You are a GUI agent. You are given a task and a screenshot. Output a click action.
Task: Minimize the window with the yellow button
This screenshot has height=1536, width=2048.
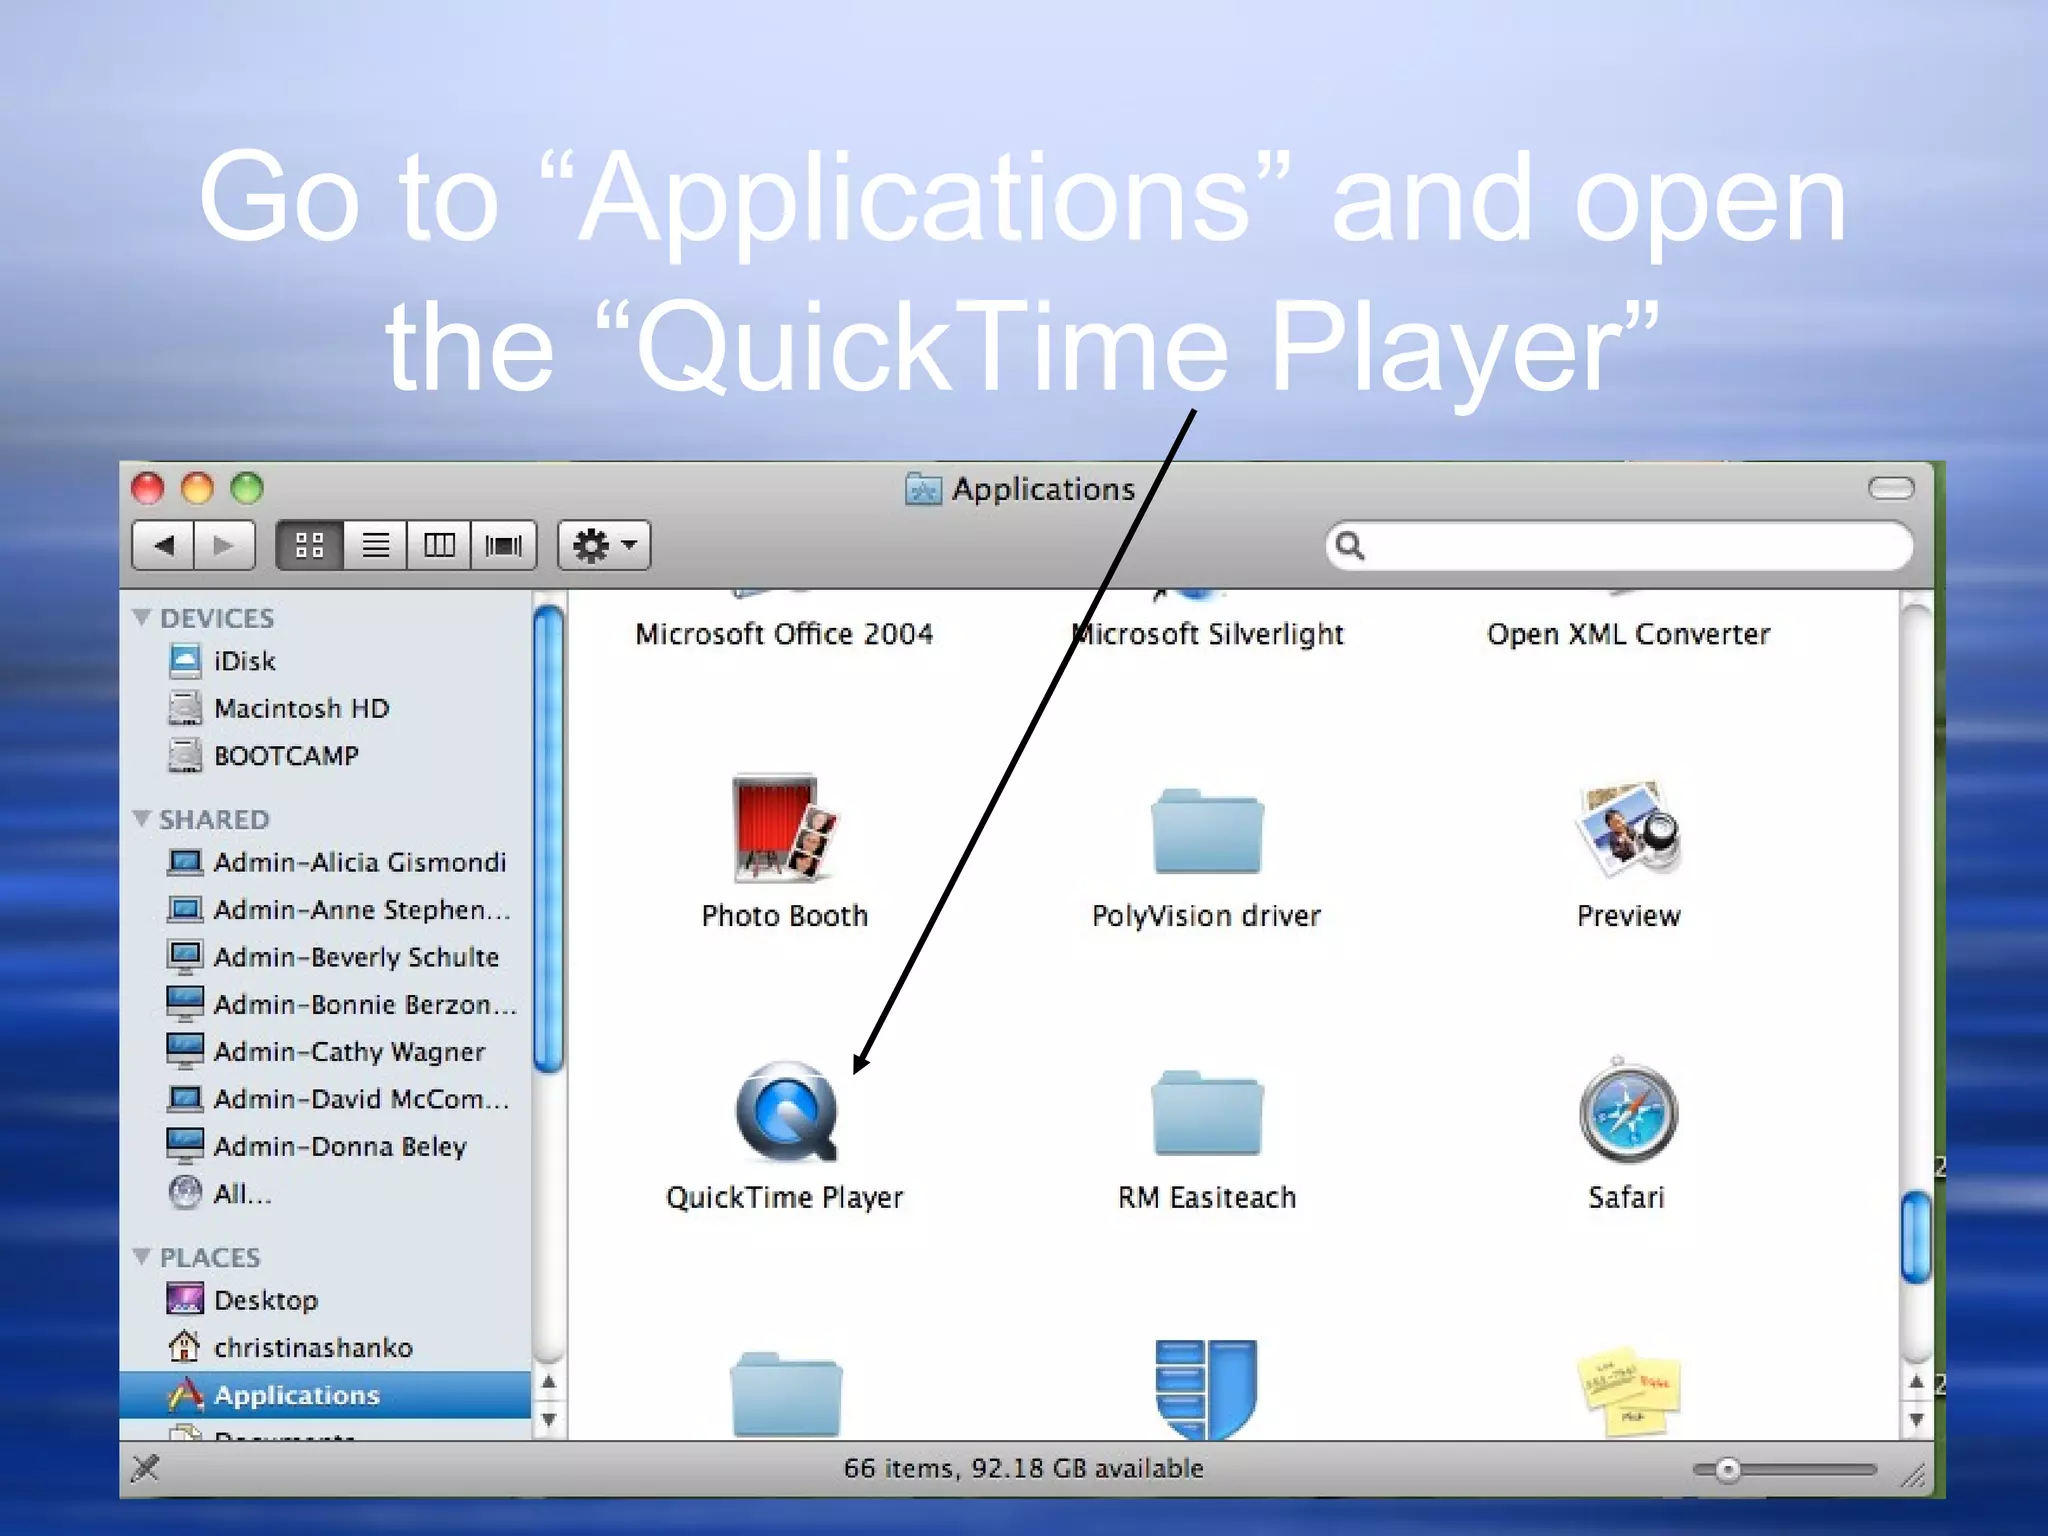point(197,488)
